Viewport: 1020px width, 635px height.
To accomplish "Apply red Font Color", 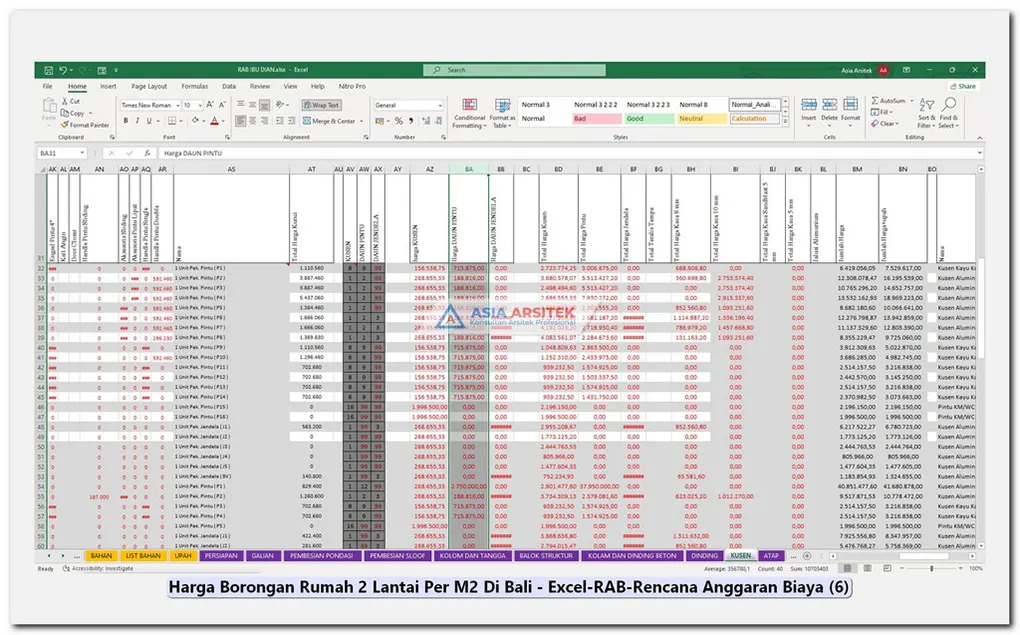I will (213, 121).
